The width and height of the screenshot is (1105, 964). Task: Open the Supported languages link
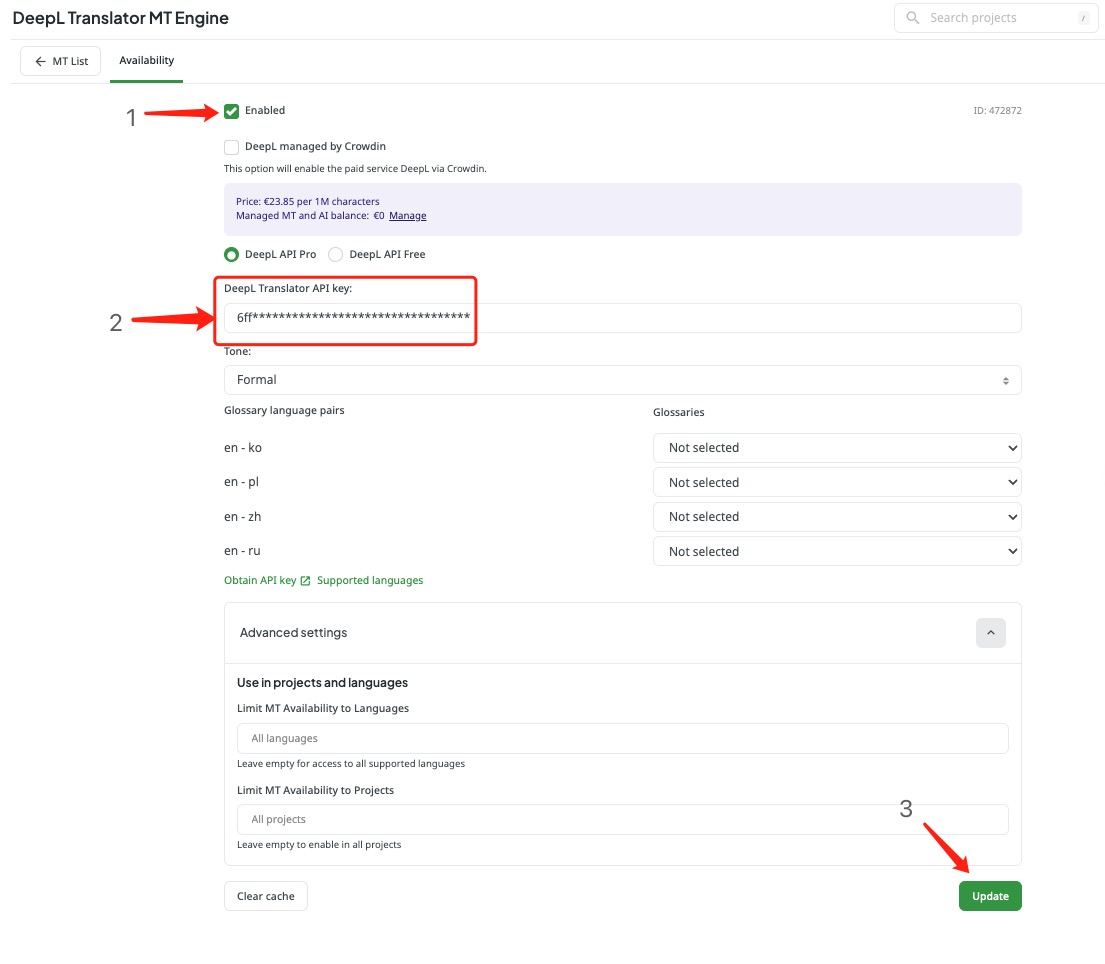(370, 581)
